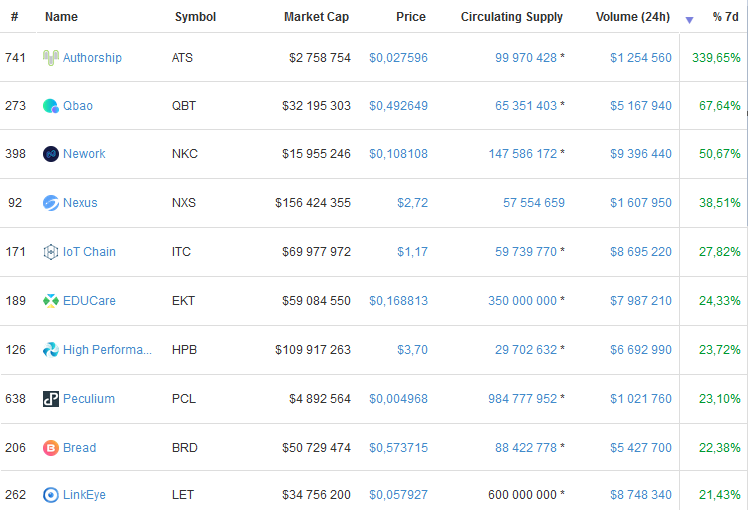748x510 pixels.
Task: Toggle sort arrow next to Volume (24h)
Action: click(689, 20)
